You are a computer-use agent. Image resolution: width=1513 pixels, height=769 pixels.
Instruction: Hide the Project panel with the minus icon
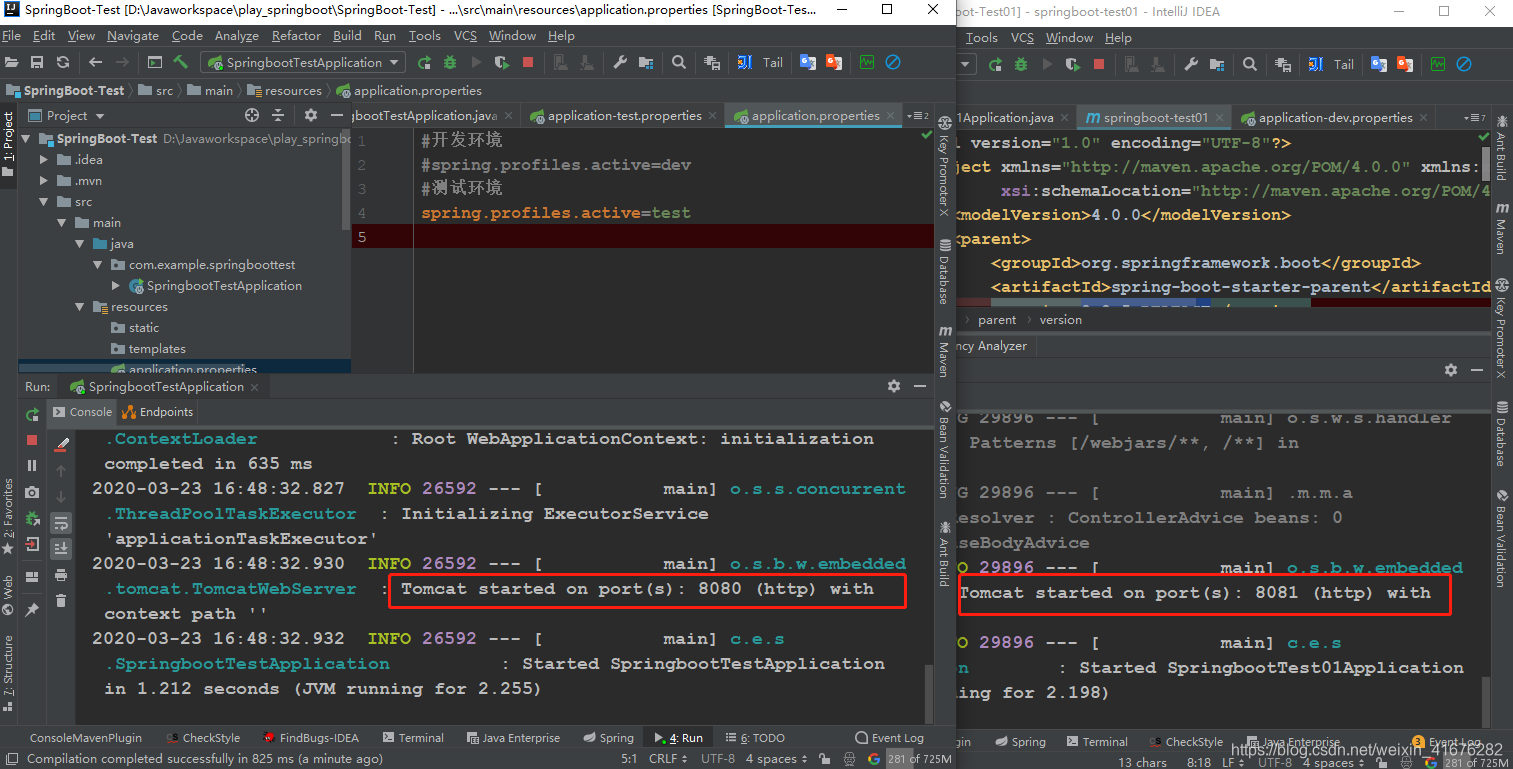pyautogui.click(x=337, y=115)
